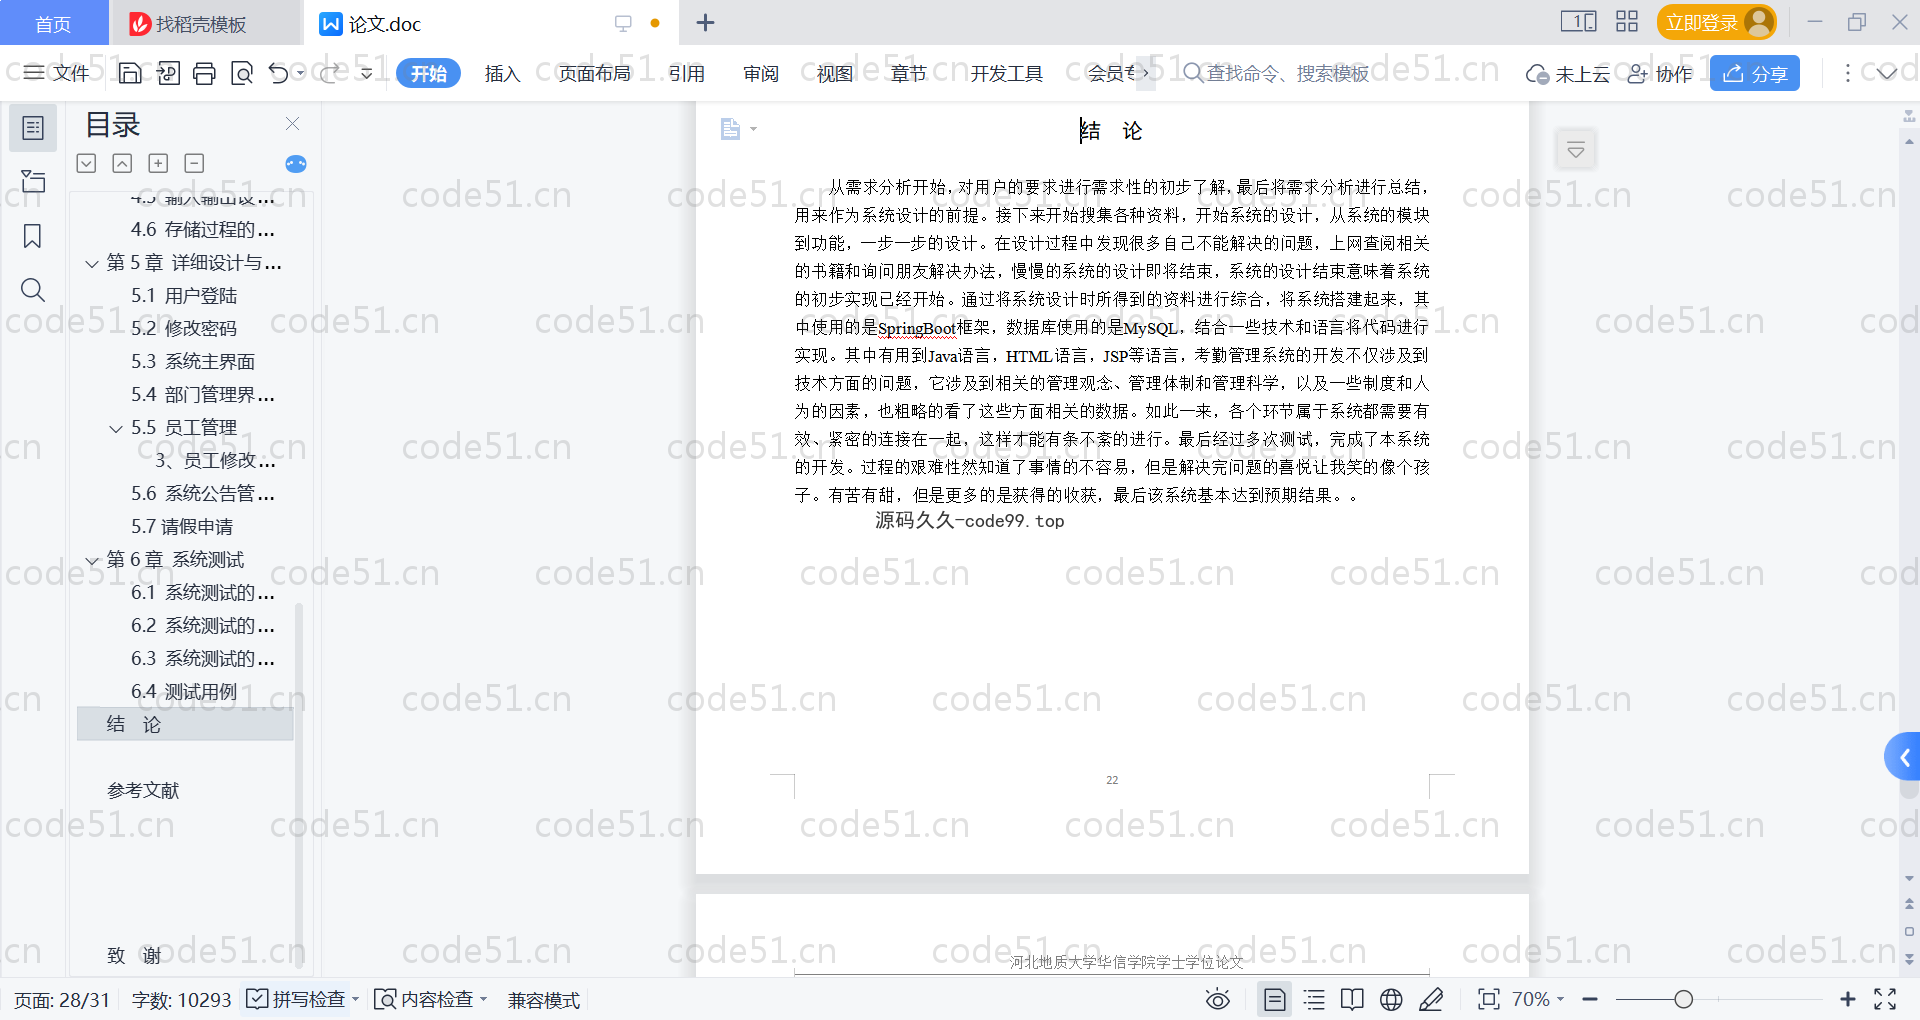Collapse the 5.5 员工管理 outline entry
Screen dimensions: 1920x1020
(x=116, y=429)
